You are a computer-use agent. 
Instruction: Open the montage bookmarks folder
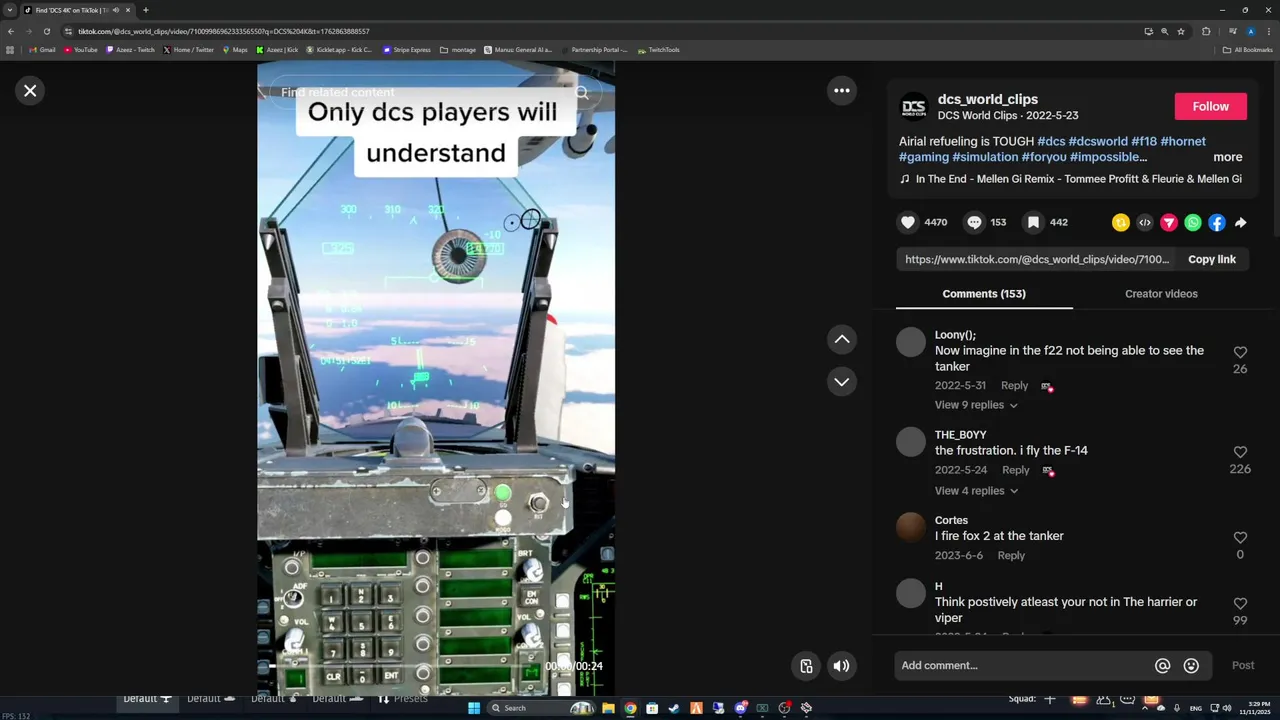click(458, 50)
